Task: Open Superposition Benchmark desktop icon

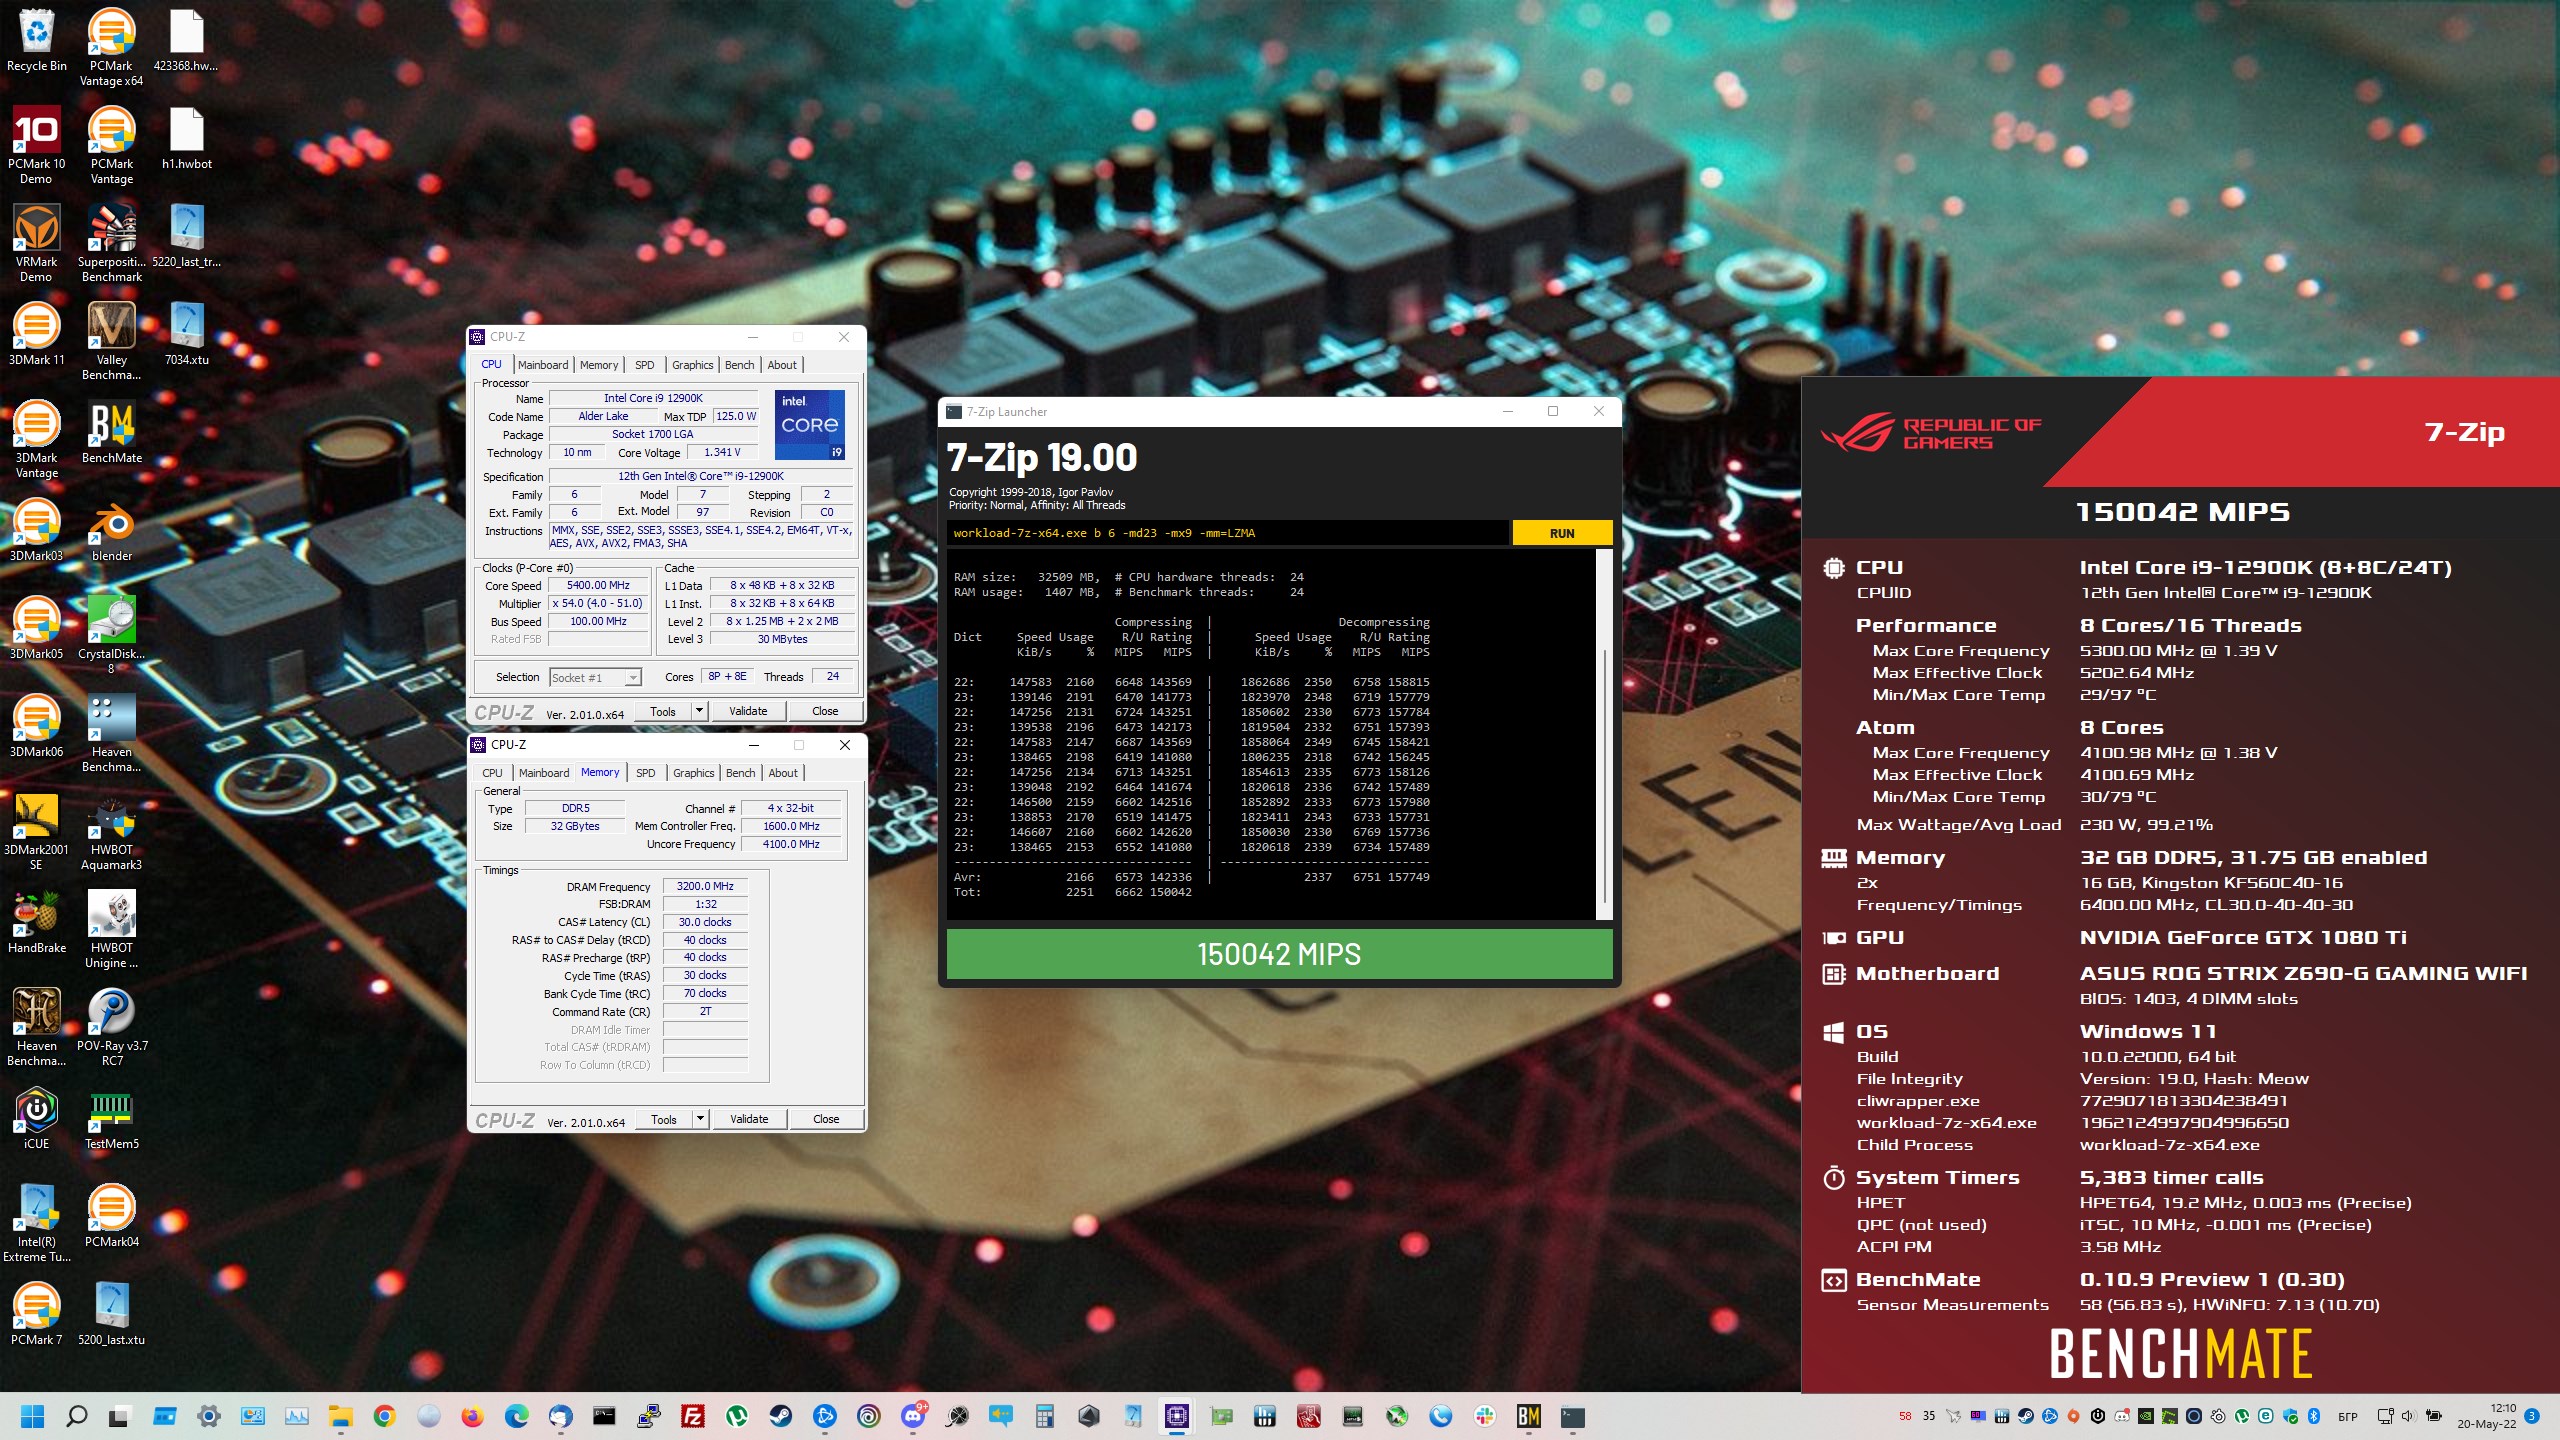Action: tap(111, 243)
